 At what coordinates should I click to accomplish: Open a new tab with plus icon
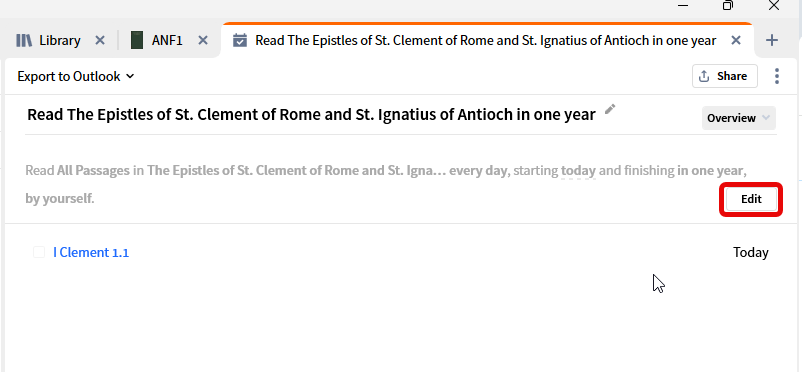pos(771,40)
